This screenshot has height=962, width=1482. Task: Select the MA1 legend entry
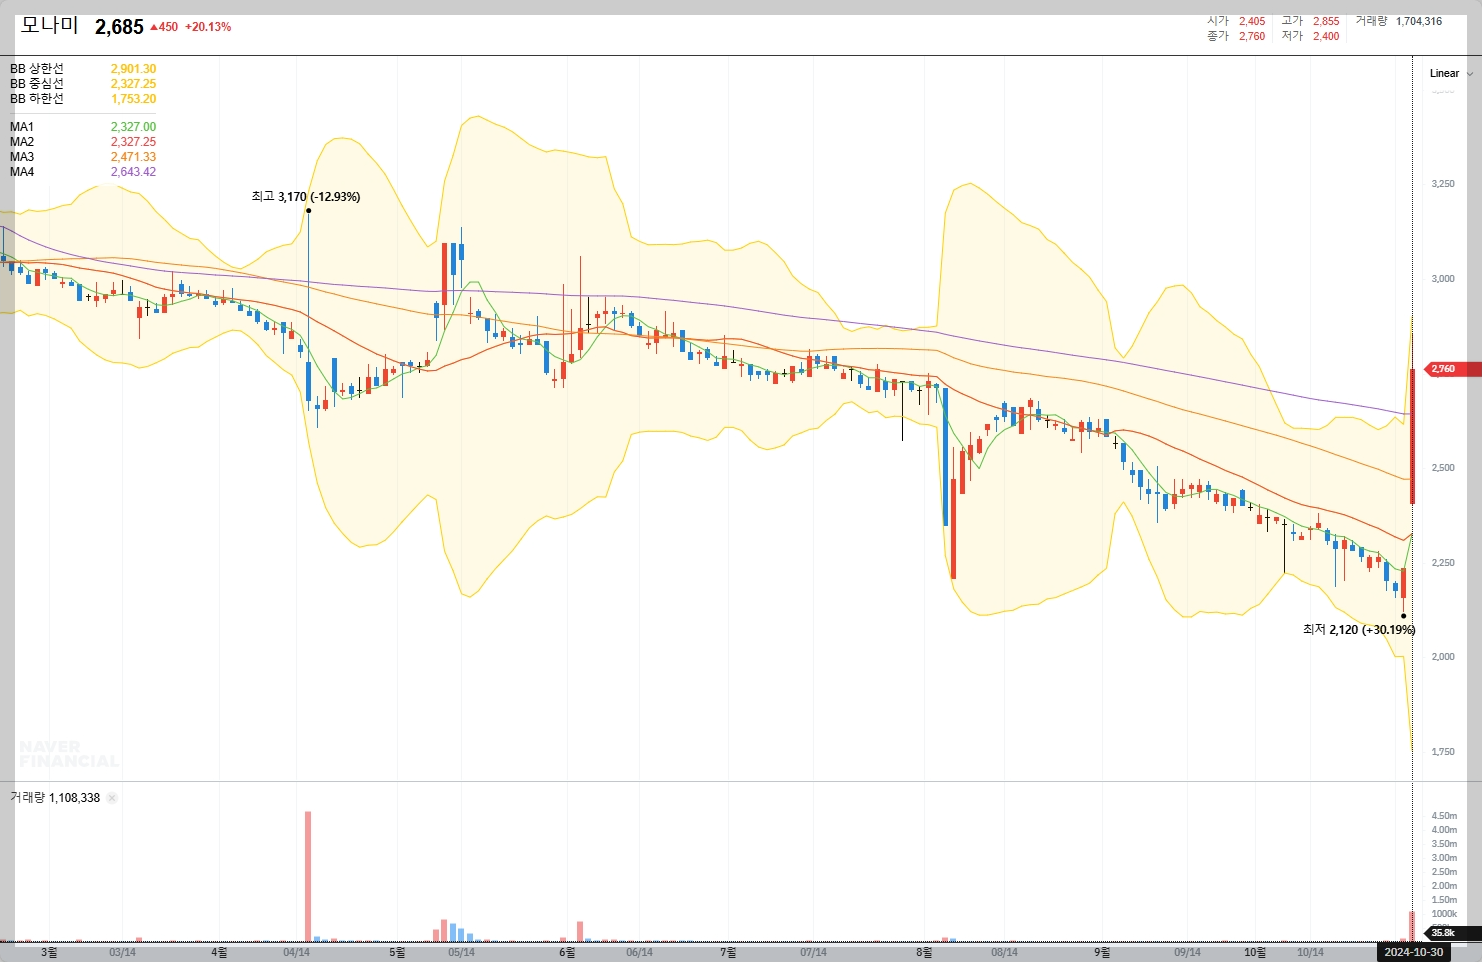22,127
